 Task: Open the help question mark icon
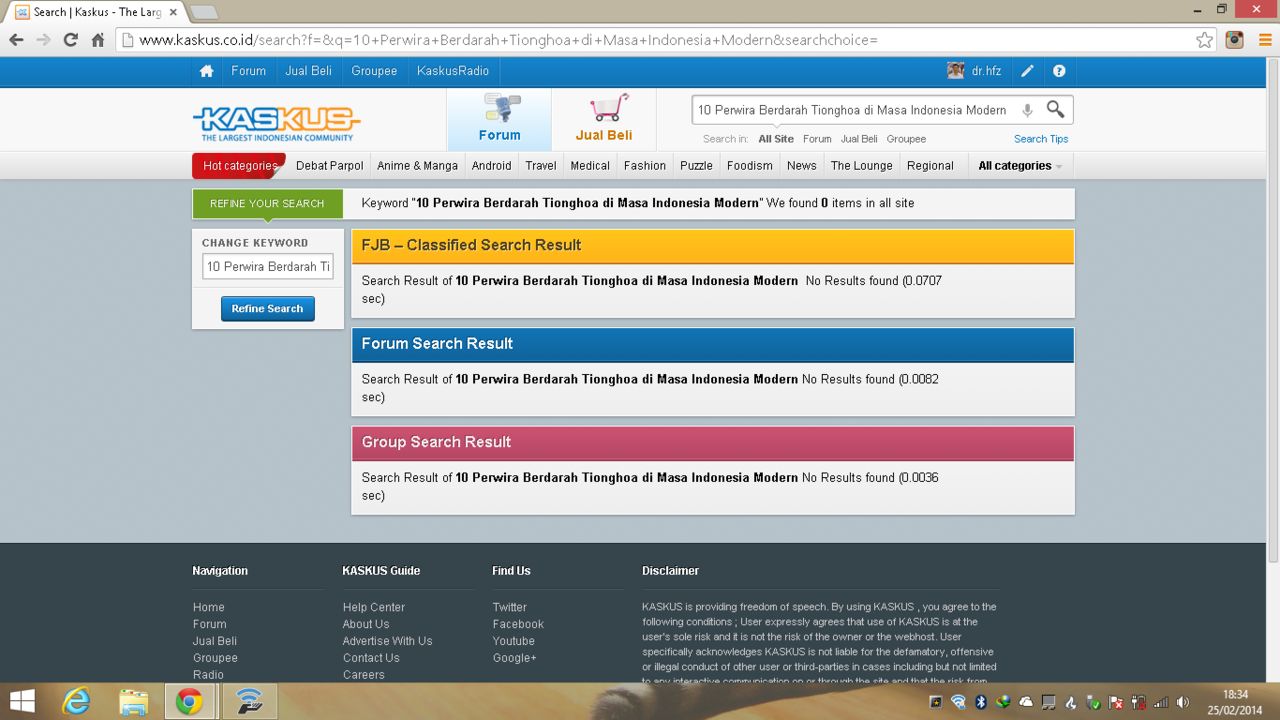(x=1059, y=71)
